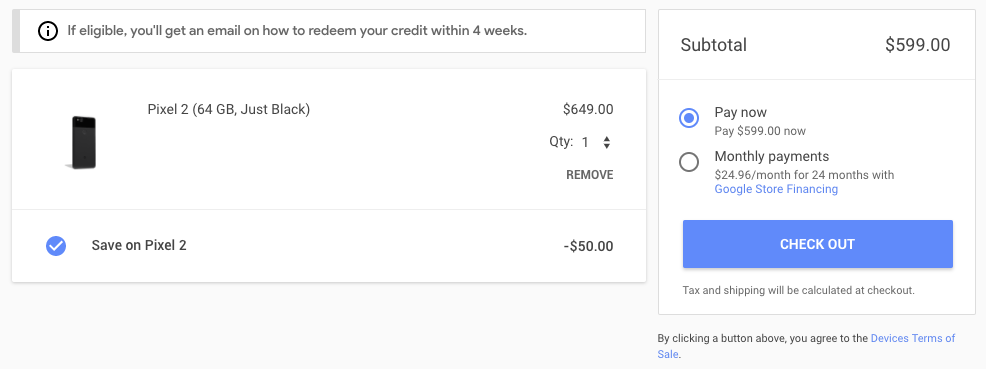Click the Subtotal heading
The width and height of the screenshot is (986, 369).
[714, 45]
